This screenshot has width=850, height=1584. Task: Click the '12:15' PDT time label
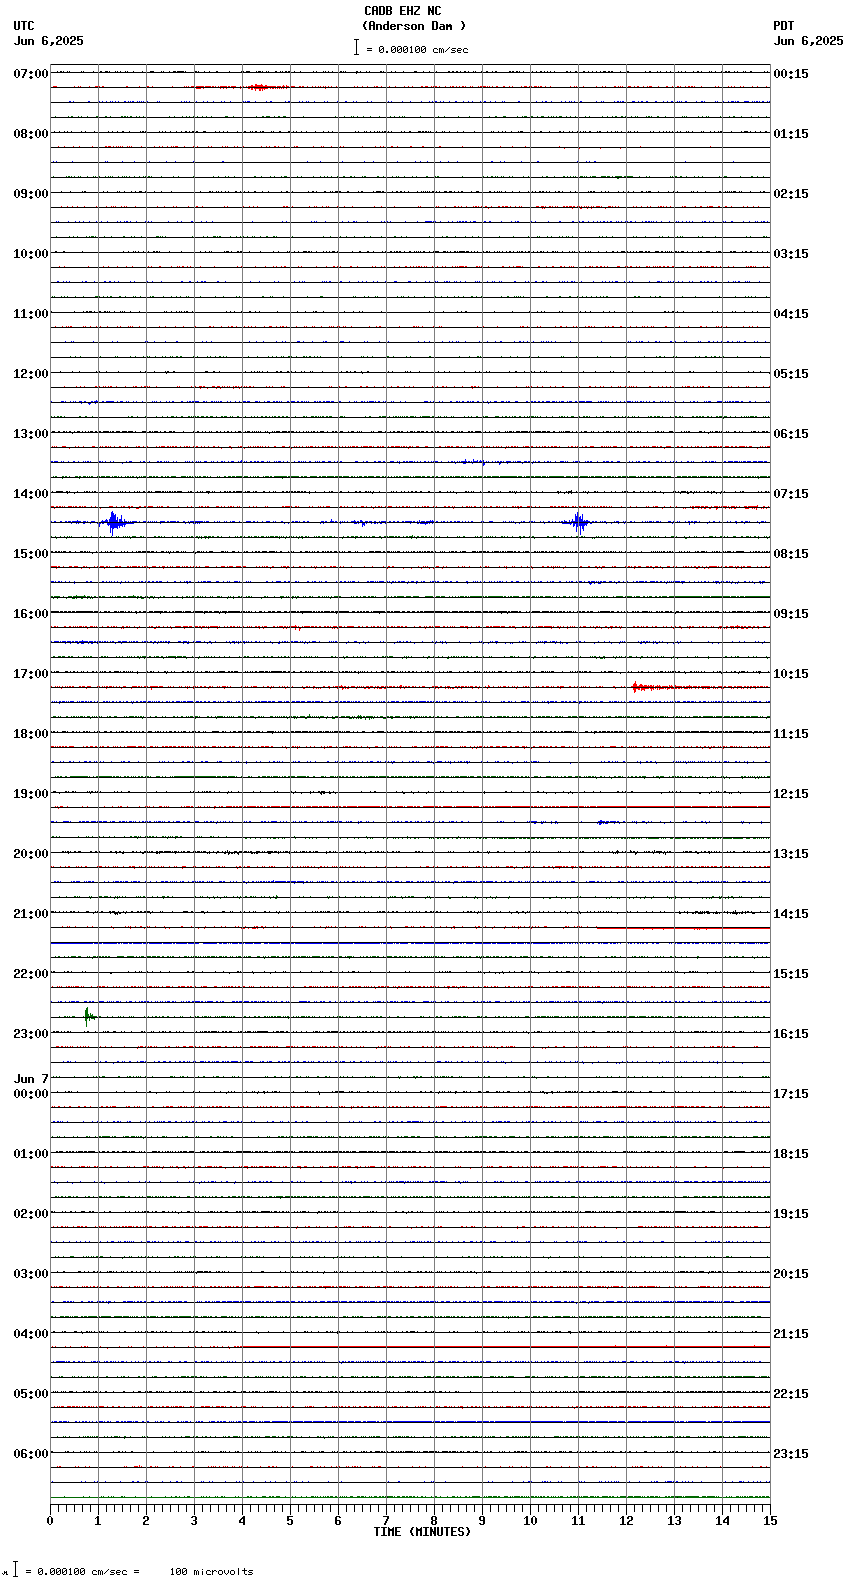pos(791,794)
